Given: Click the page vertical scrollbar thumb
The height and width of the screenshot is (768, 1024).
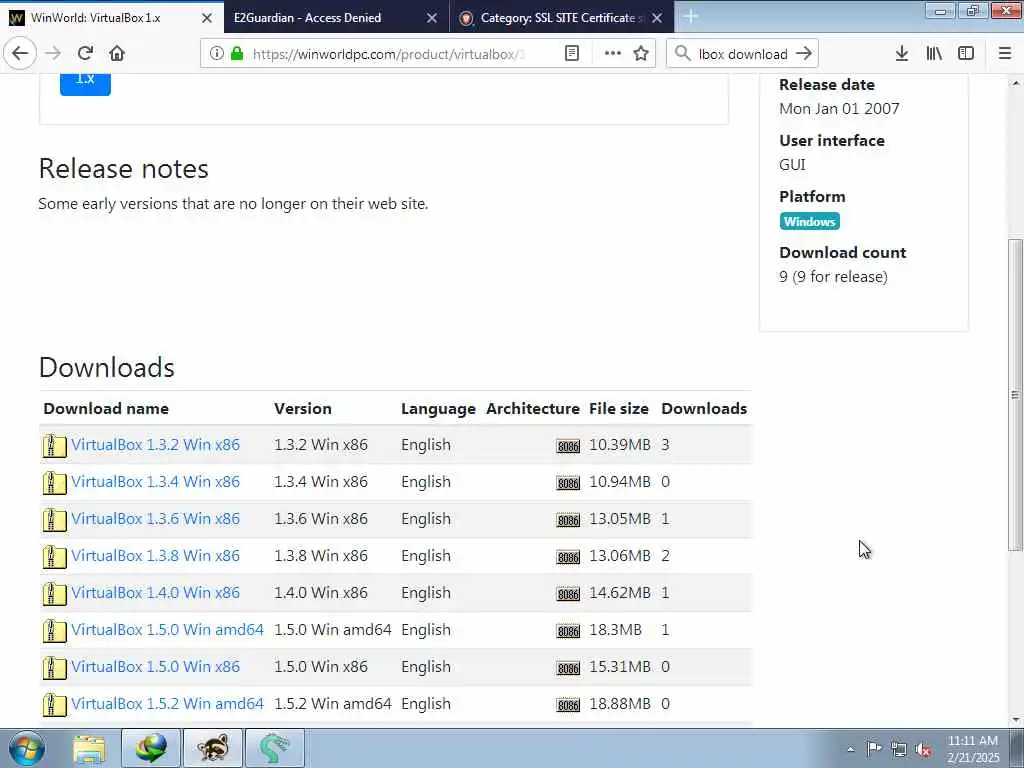Looking at the screenshot, I should click(1015, 394).
